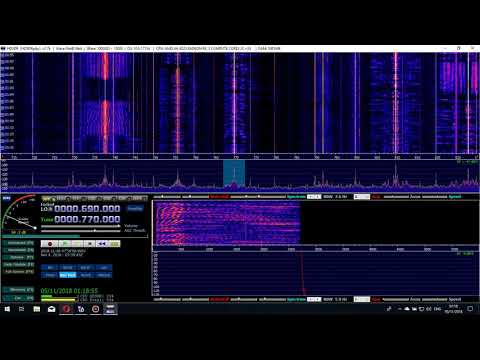Click the lower Waterfall label in AF toolbar
This screenshot has width=480, height=360.
coord(219,299)
